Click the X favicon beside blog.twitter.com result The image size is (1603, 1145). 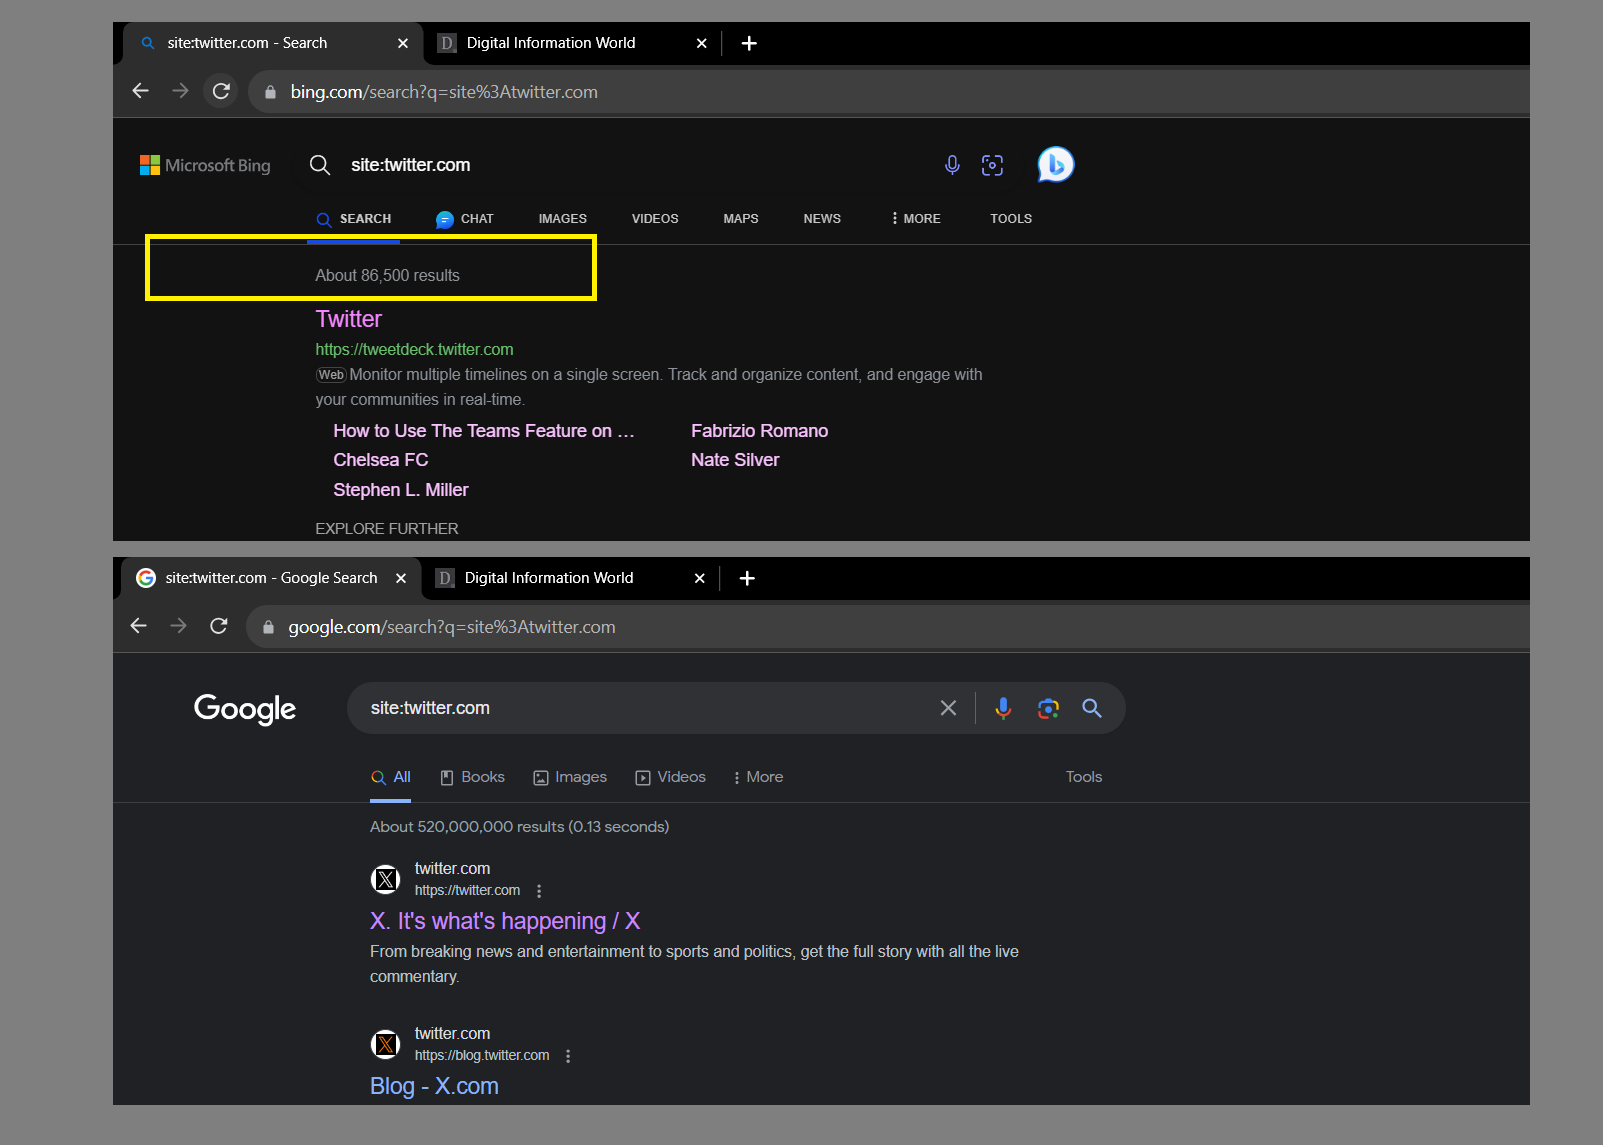pos(386,1045)
